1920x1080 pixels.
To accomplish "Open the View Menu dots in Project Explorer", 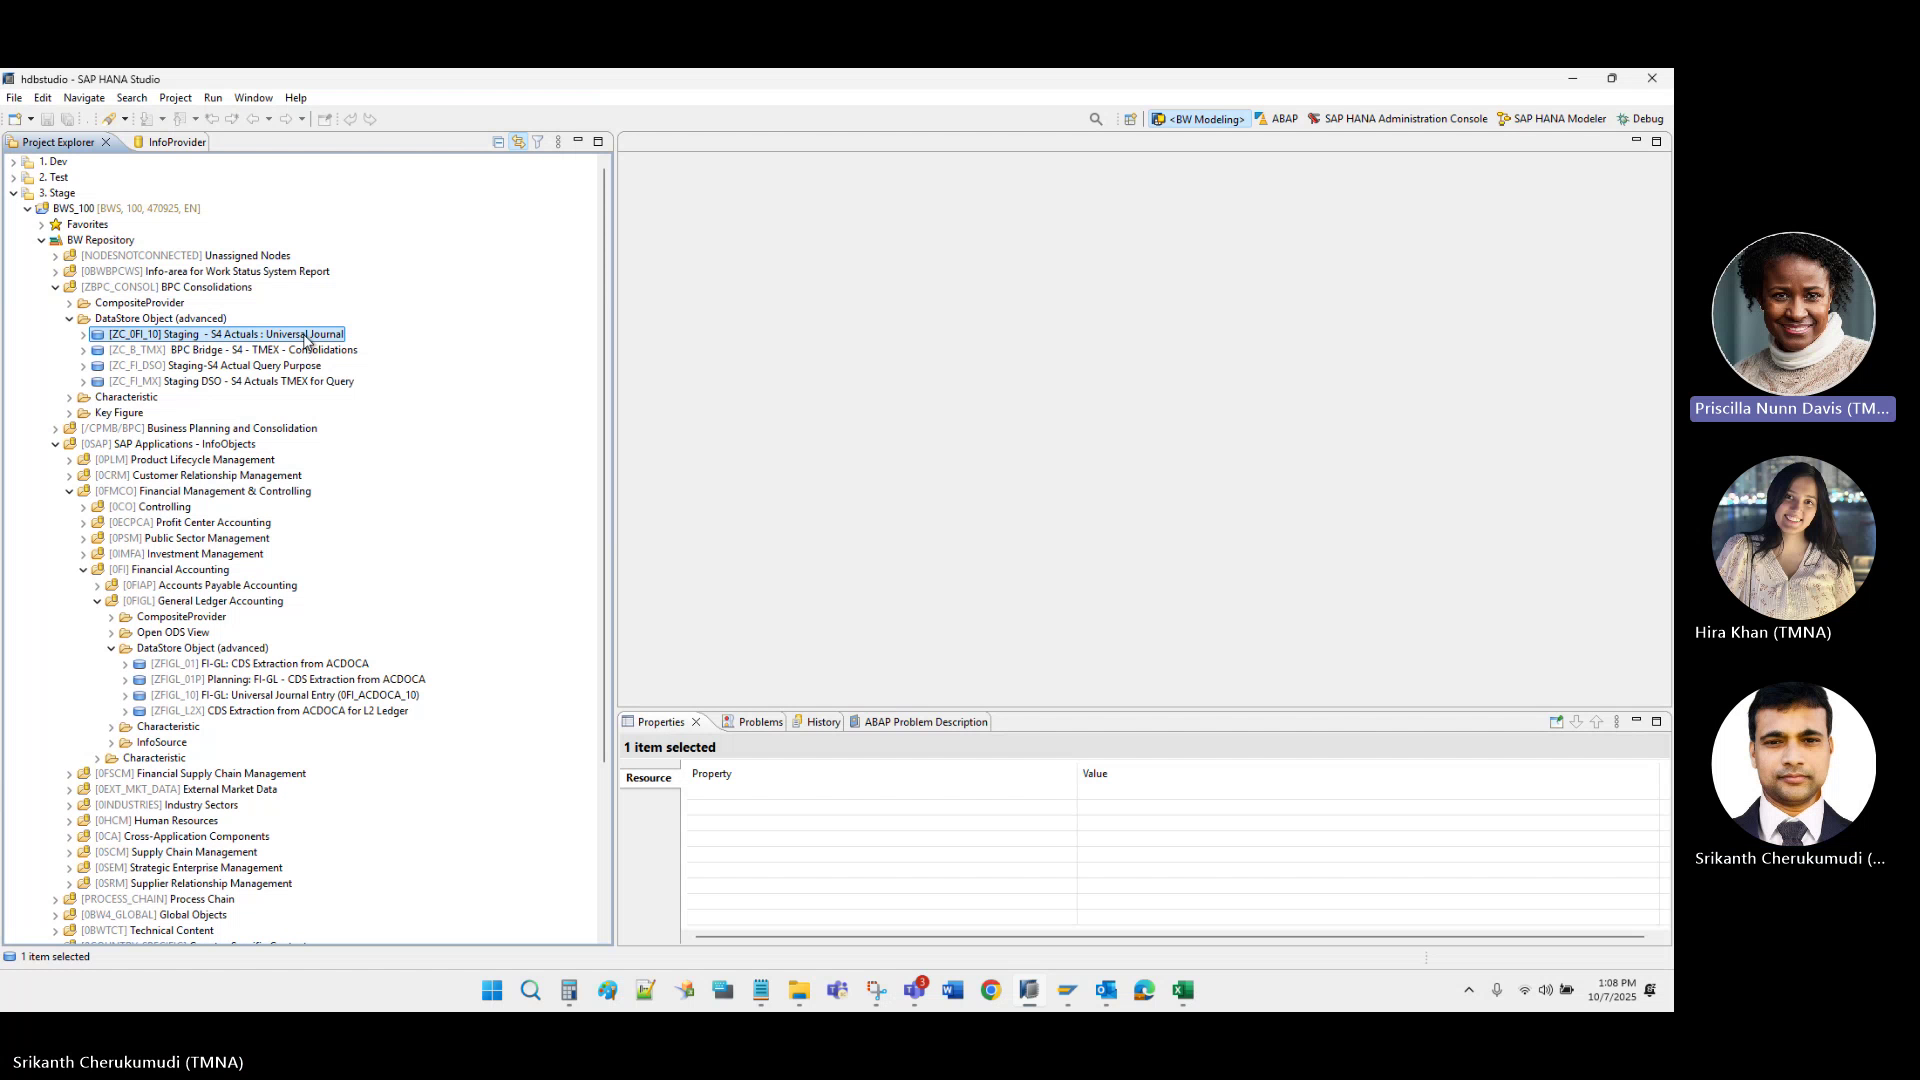I will [558, 141].
